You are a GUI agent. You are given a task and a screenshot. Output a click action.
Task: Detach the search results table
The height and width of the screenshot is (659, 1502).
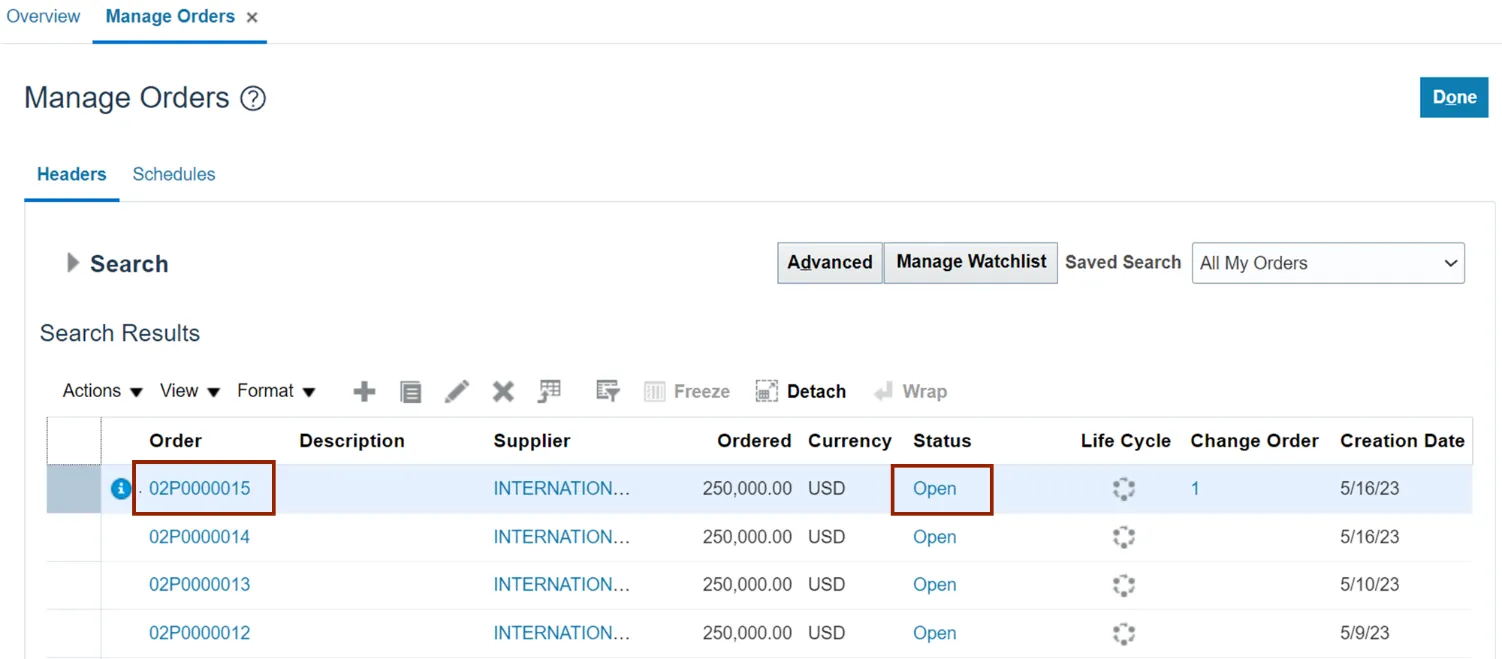801,392
